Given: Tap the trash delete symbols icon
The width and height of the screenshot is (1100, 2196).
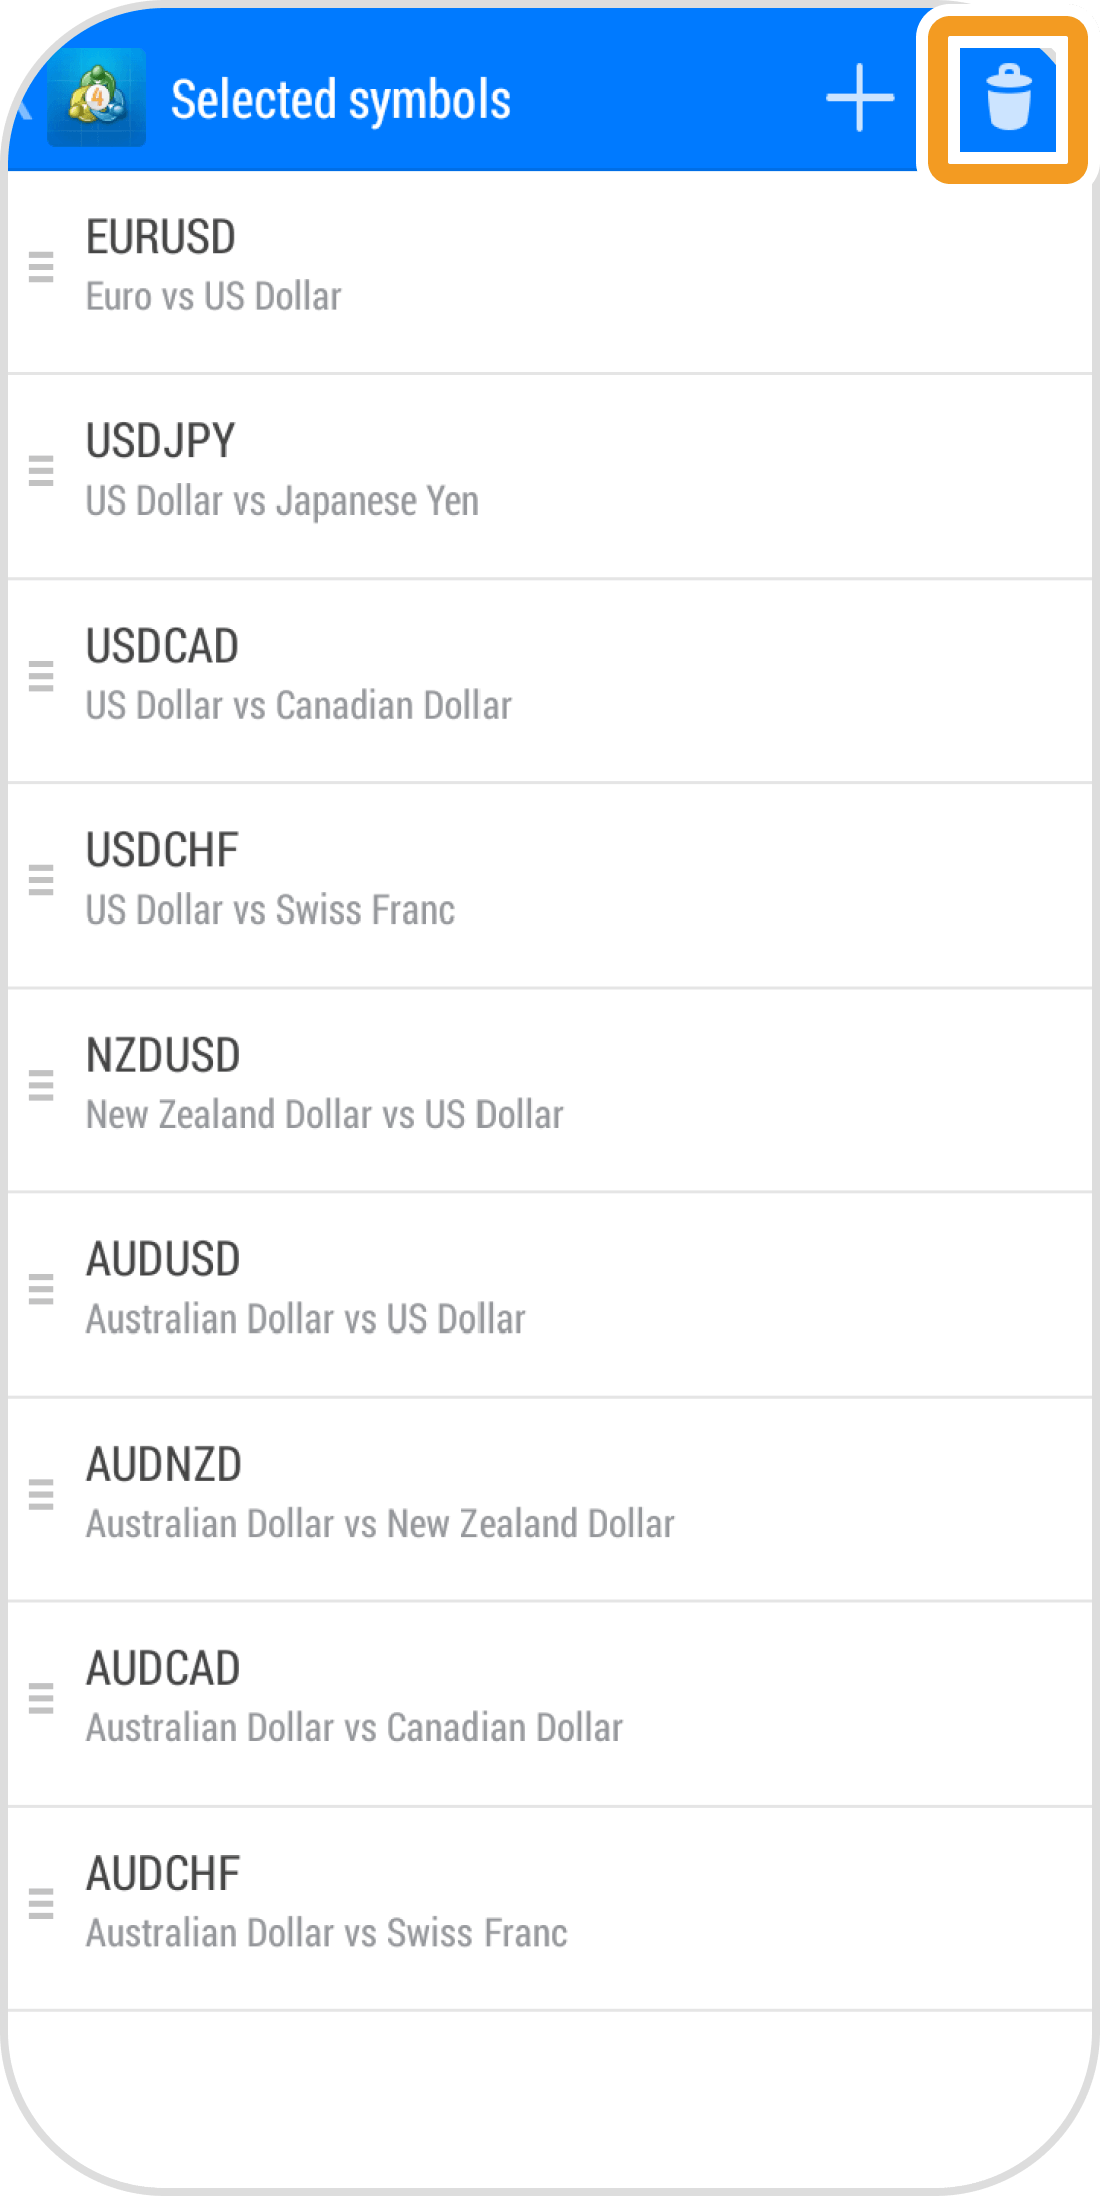Looking at the screenshot, I should pos(1008,99).
